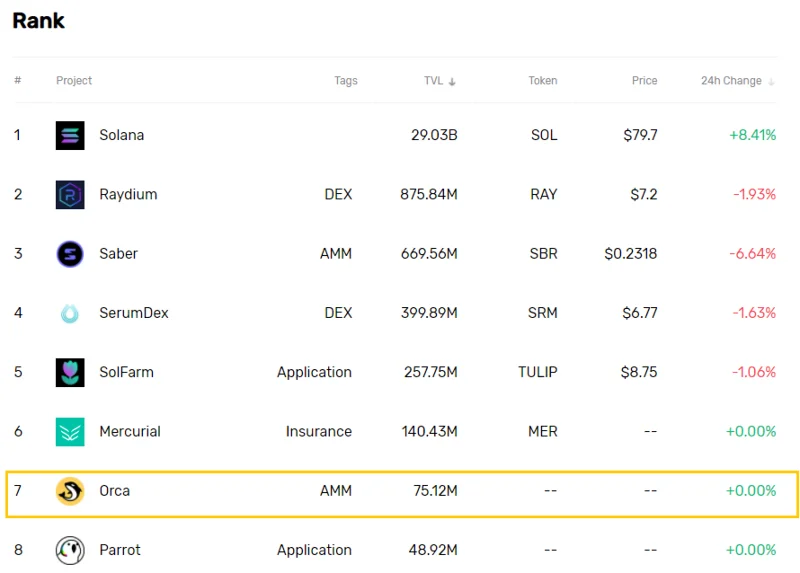The image size is (800, 573).
Task: Click the Price column header
Action: coord(644,81)
